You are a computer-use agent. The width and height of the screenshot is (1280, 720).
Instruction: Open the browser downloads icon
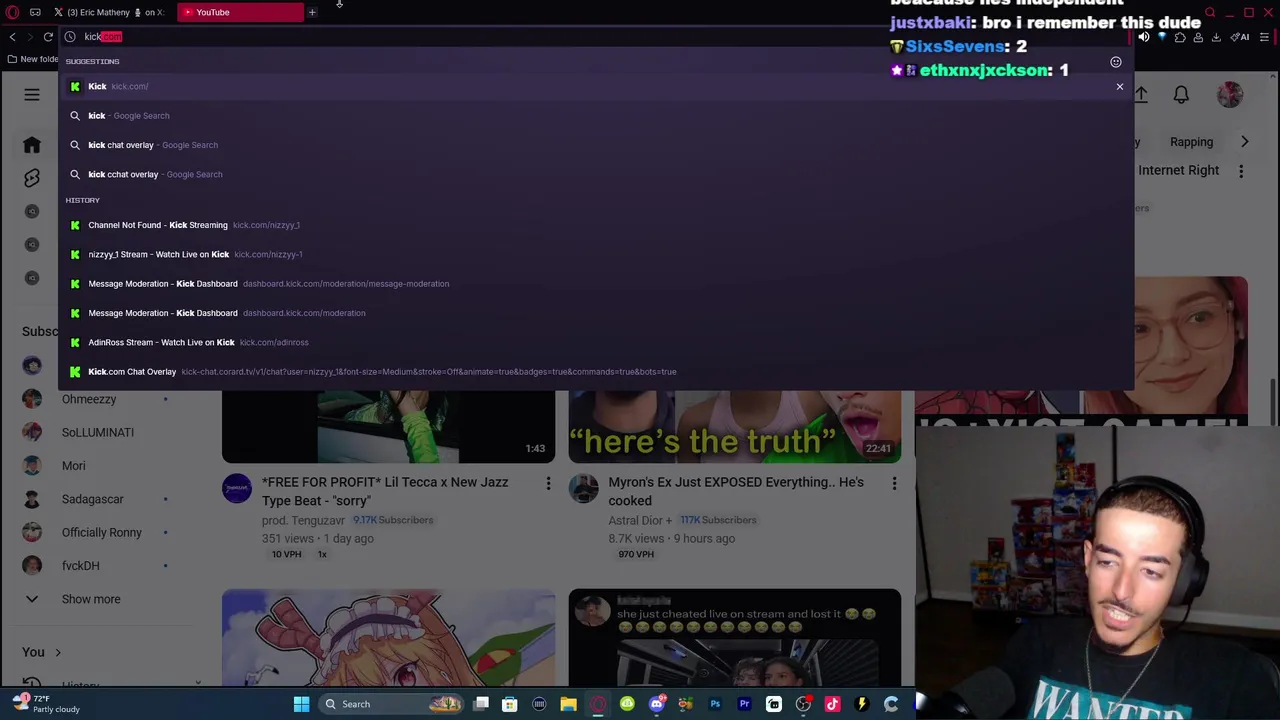(1216, 37)
